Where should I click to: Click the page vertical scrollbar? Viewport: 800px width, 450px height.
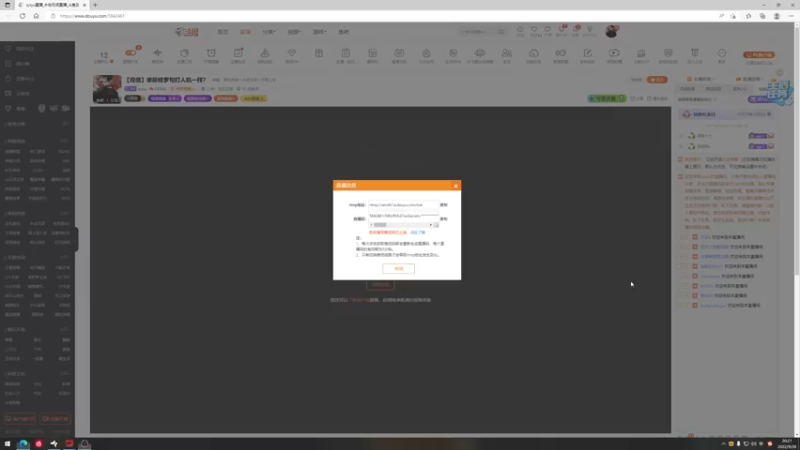tap(797, 153)
